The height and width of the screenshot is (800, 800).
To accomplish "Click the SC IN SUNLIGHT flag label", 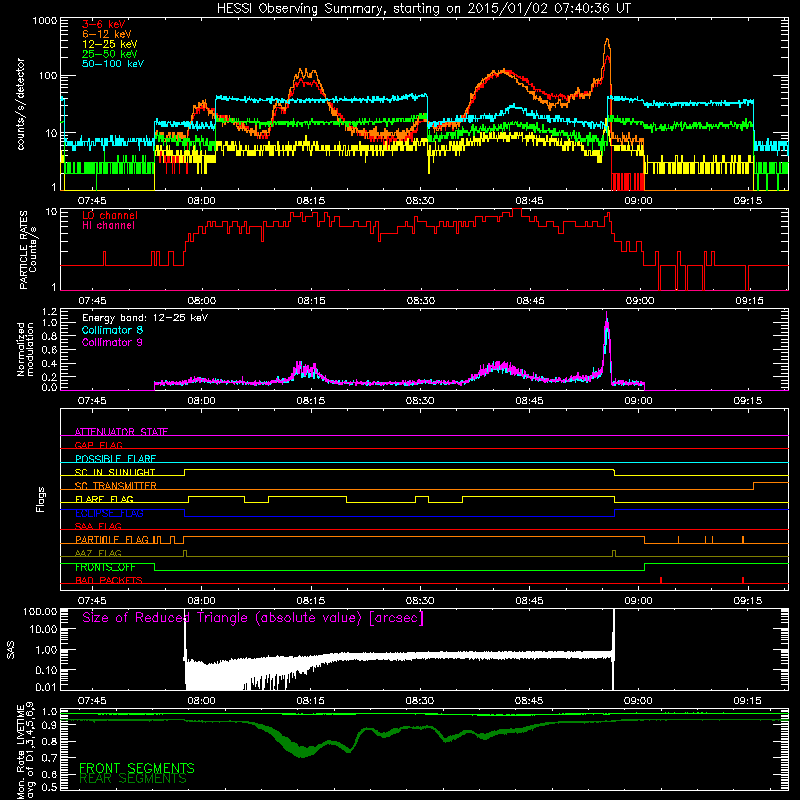I will [x=115, y=472].
